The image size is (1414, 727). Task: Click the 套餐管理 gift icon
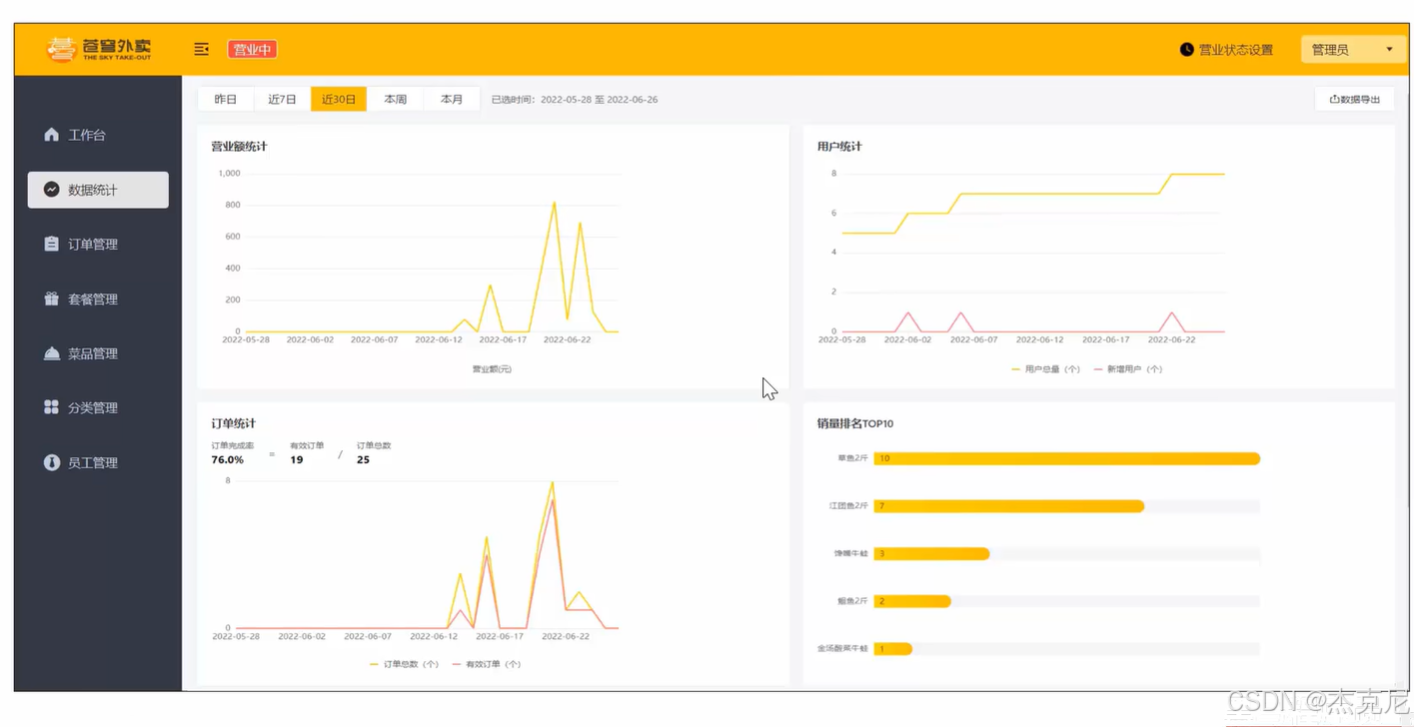pos(51,298)
